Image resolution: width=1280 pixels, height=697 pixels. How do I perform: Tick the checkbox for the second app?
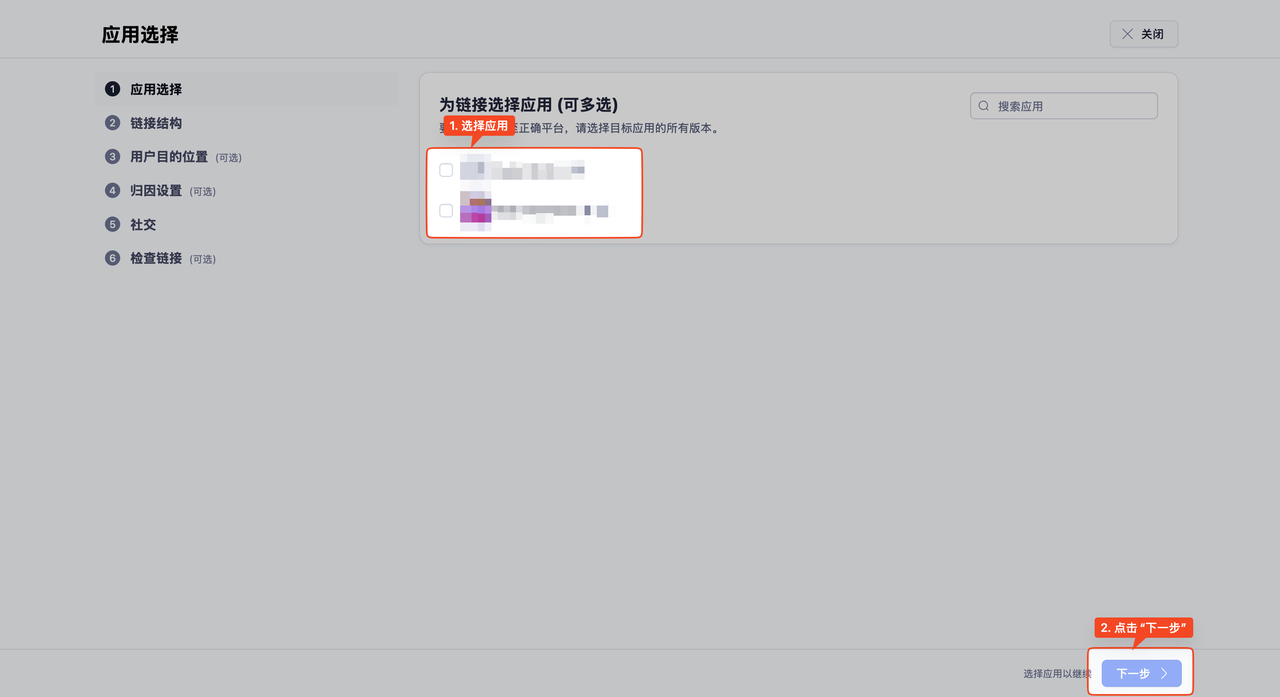[446, 211]
